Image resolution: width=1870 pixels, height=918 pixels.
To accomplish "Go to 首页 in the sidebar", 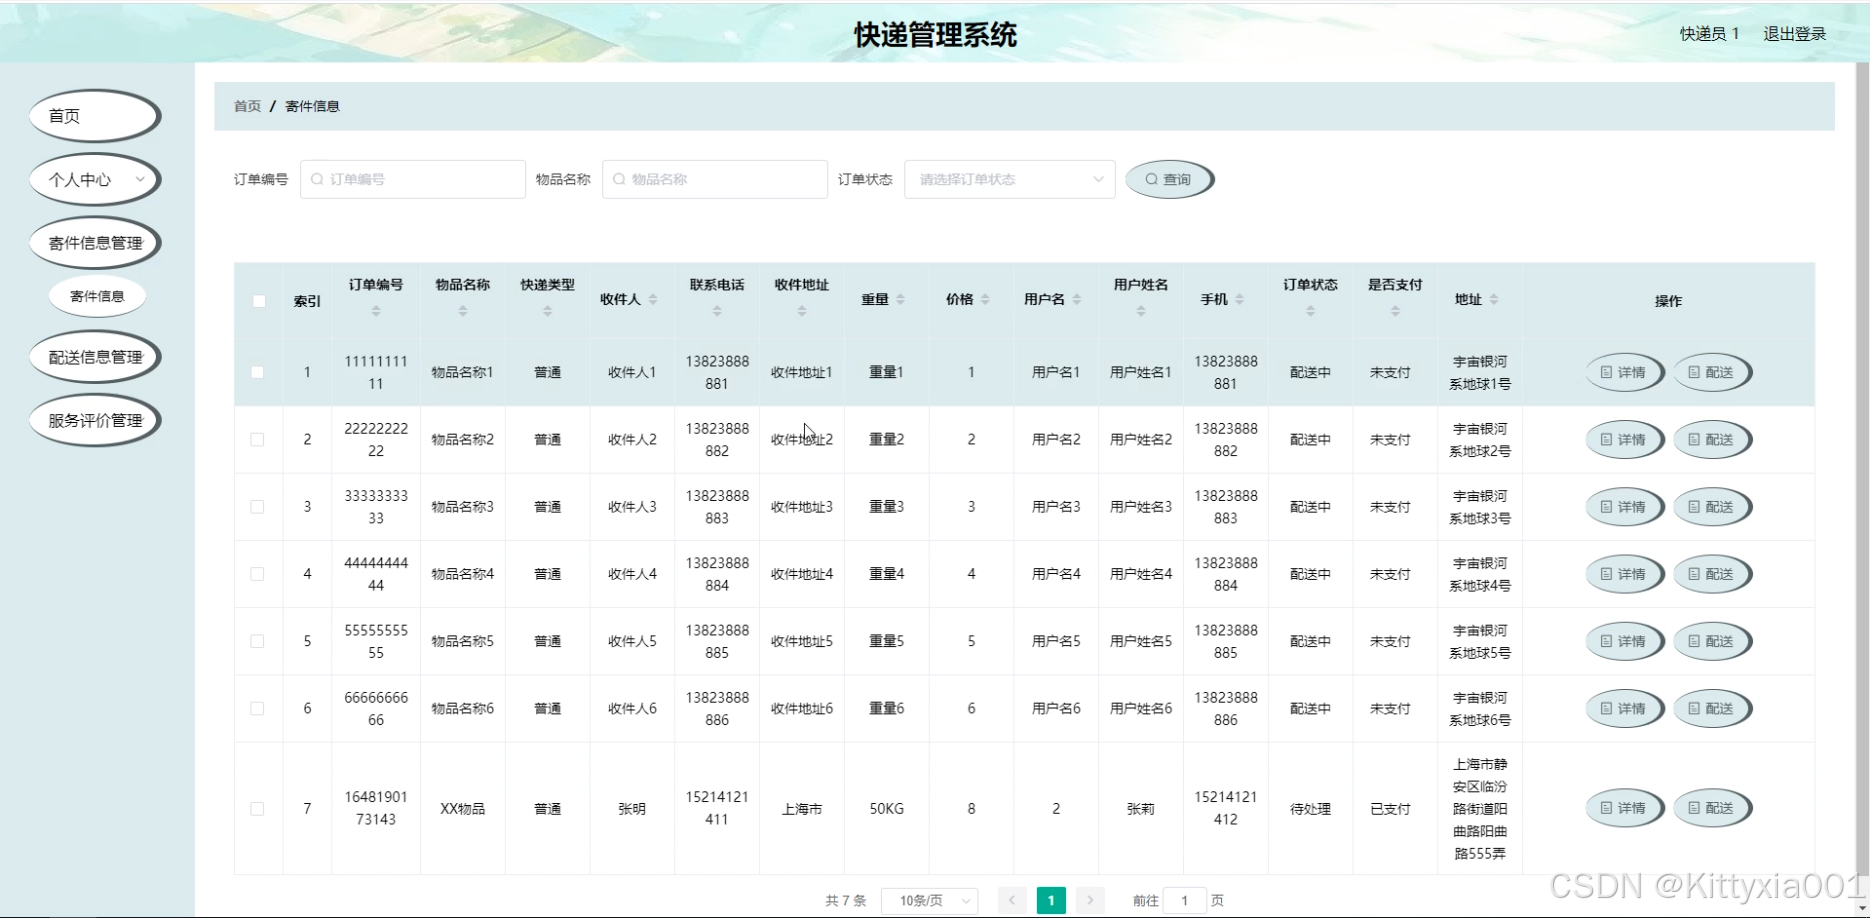I will [x=95, y=116].
